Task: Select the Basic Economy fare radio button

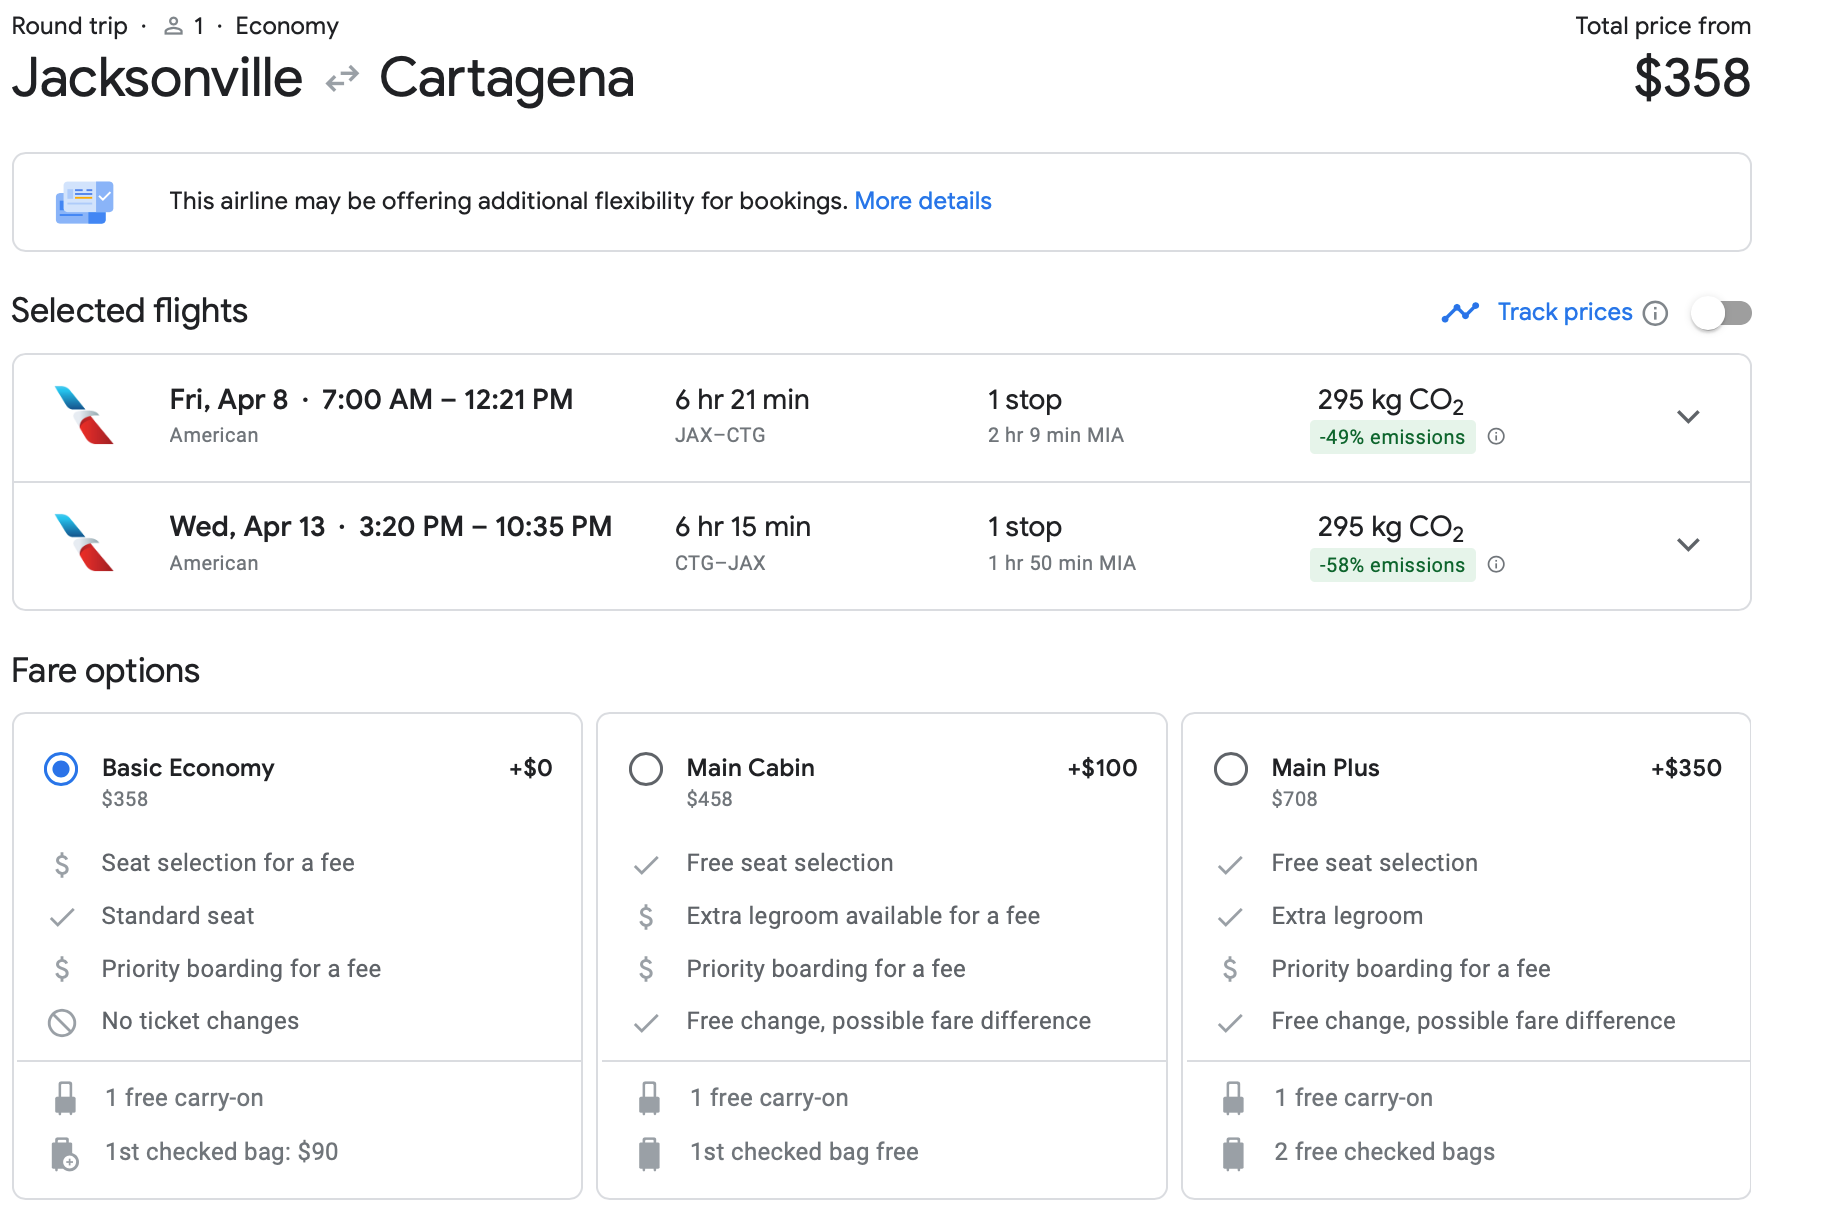Action: pyautogui.click(x=62, y=769)
